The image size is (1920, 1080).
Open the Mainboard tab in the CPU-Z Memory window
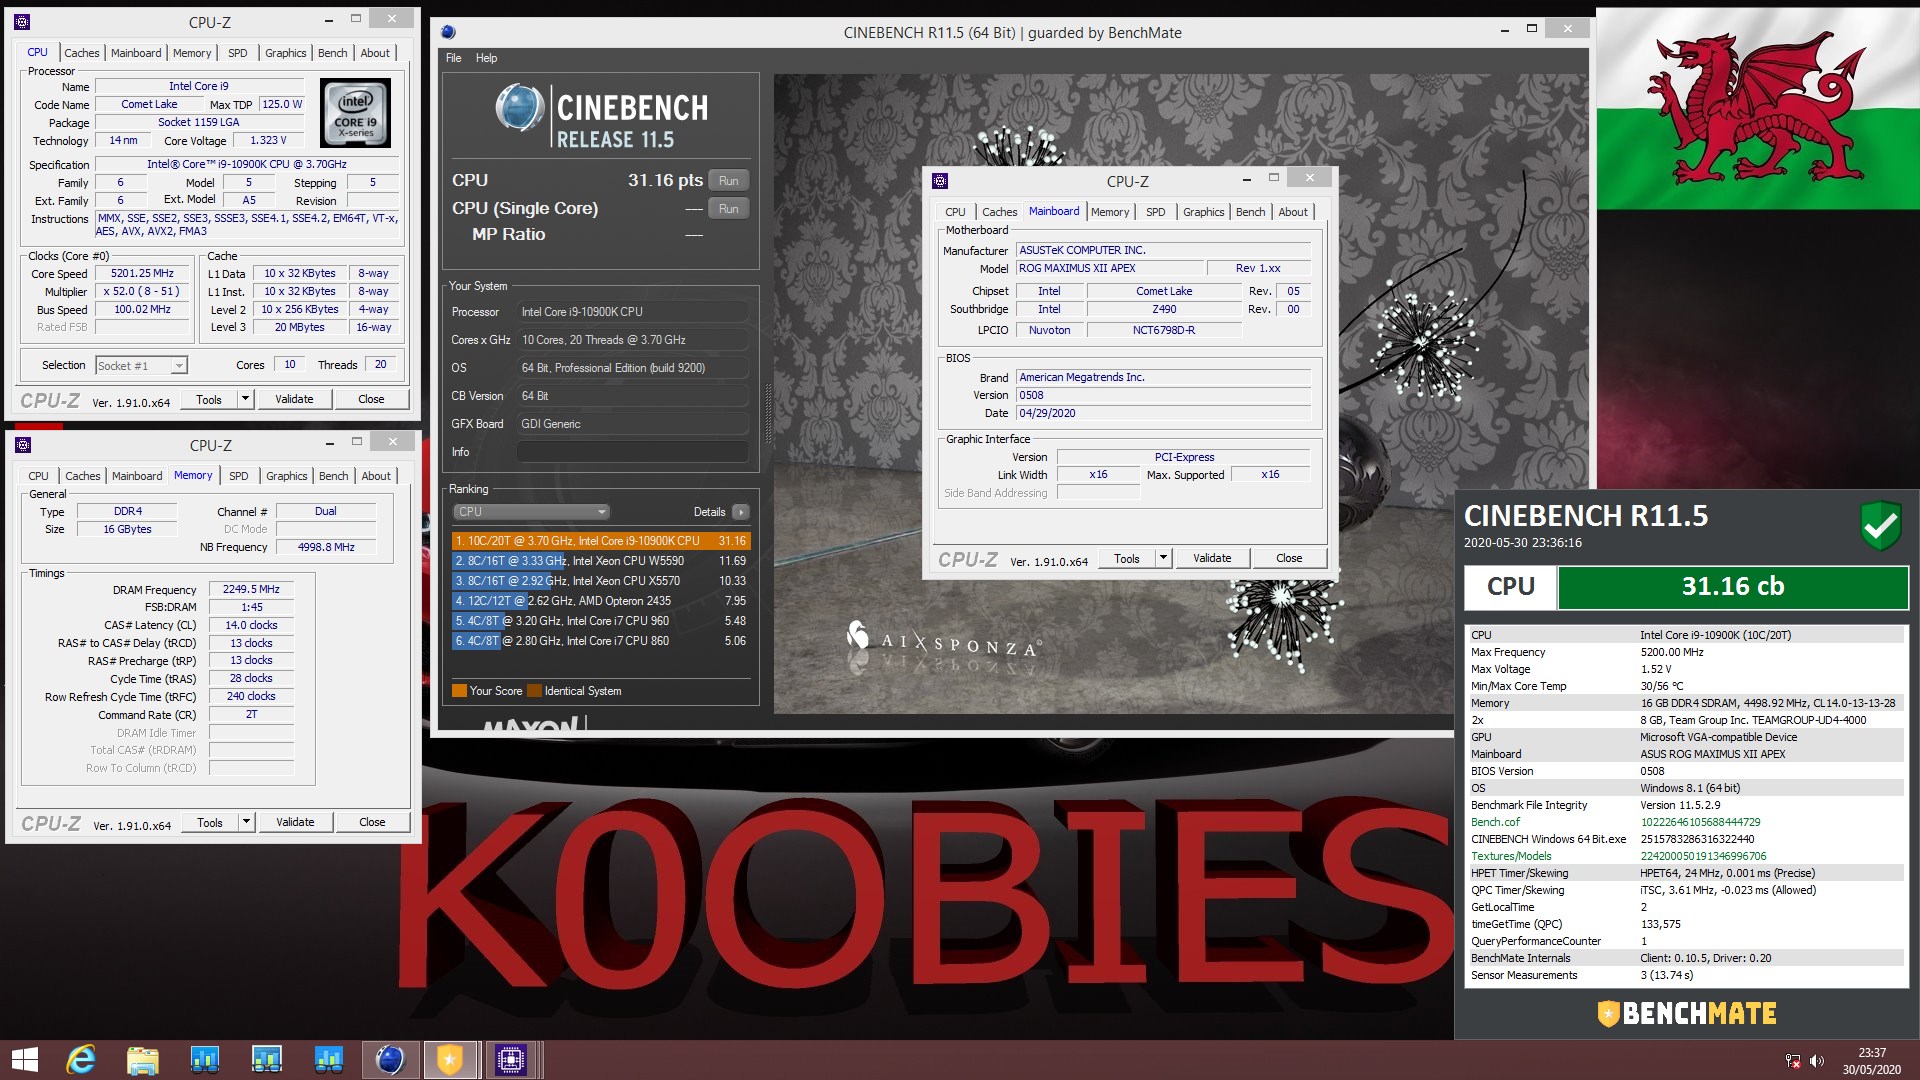137,476
